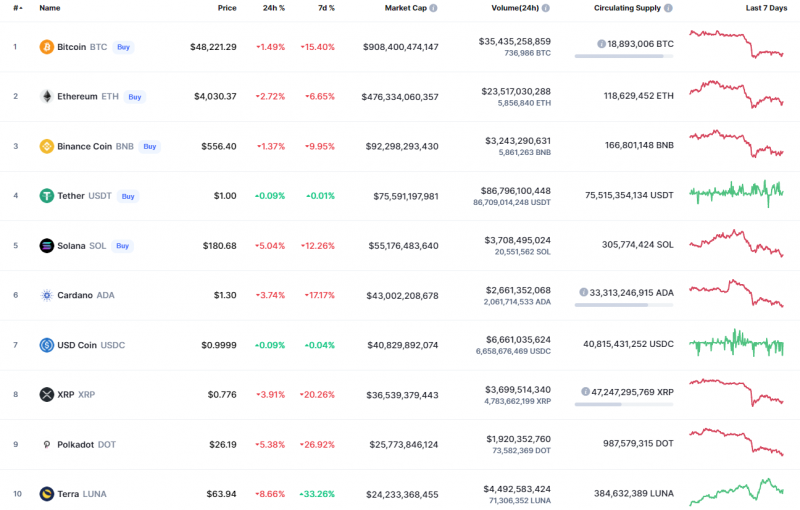Open Tether 7-day sparkline chart

(x=736, y=193)
